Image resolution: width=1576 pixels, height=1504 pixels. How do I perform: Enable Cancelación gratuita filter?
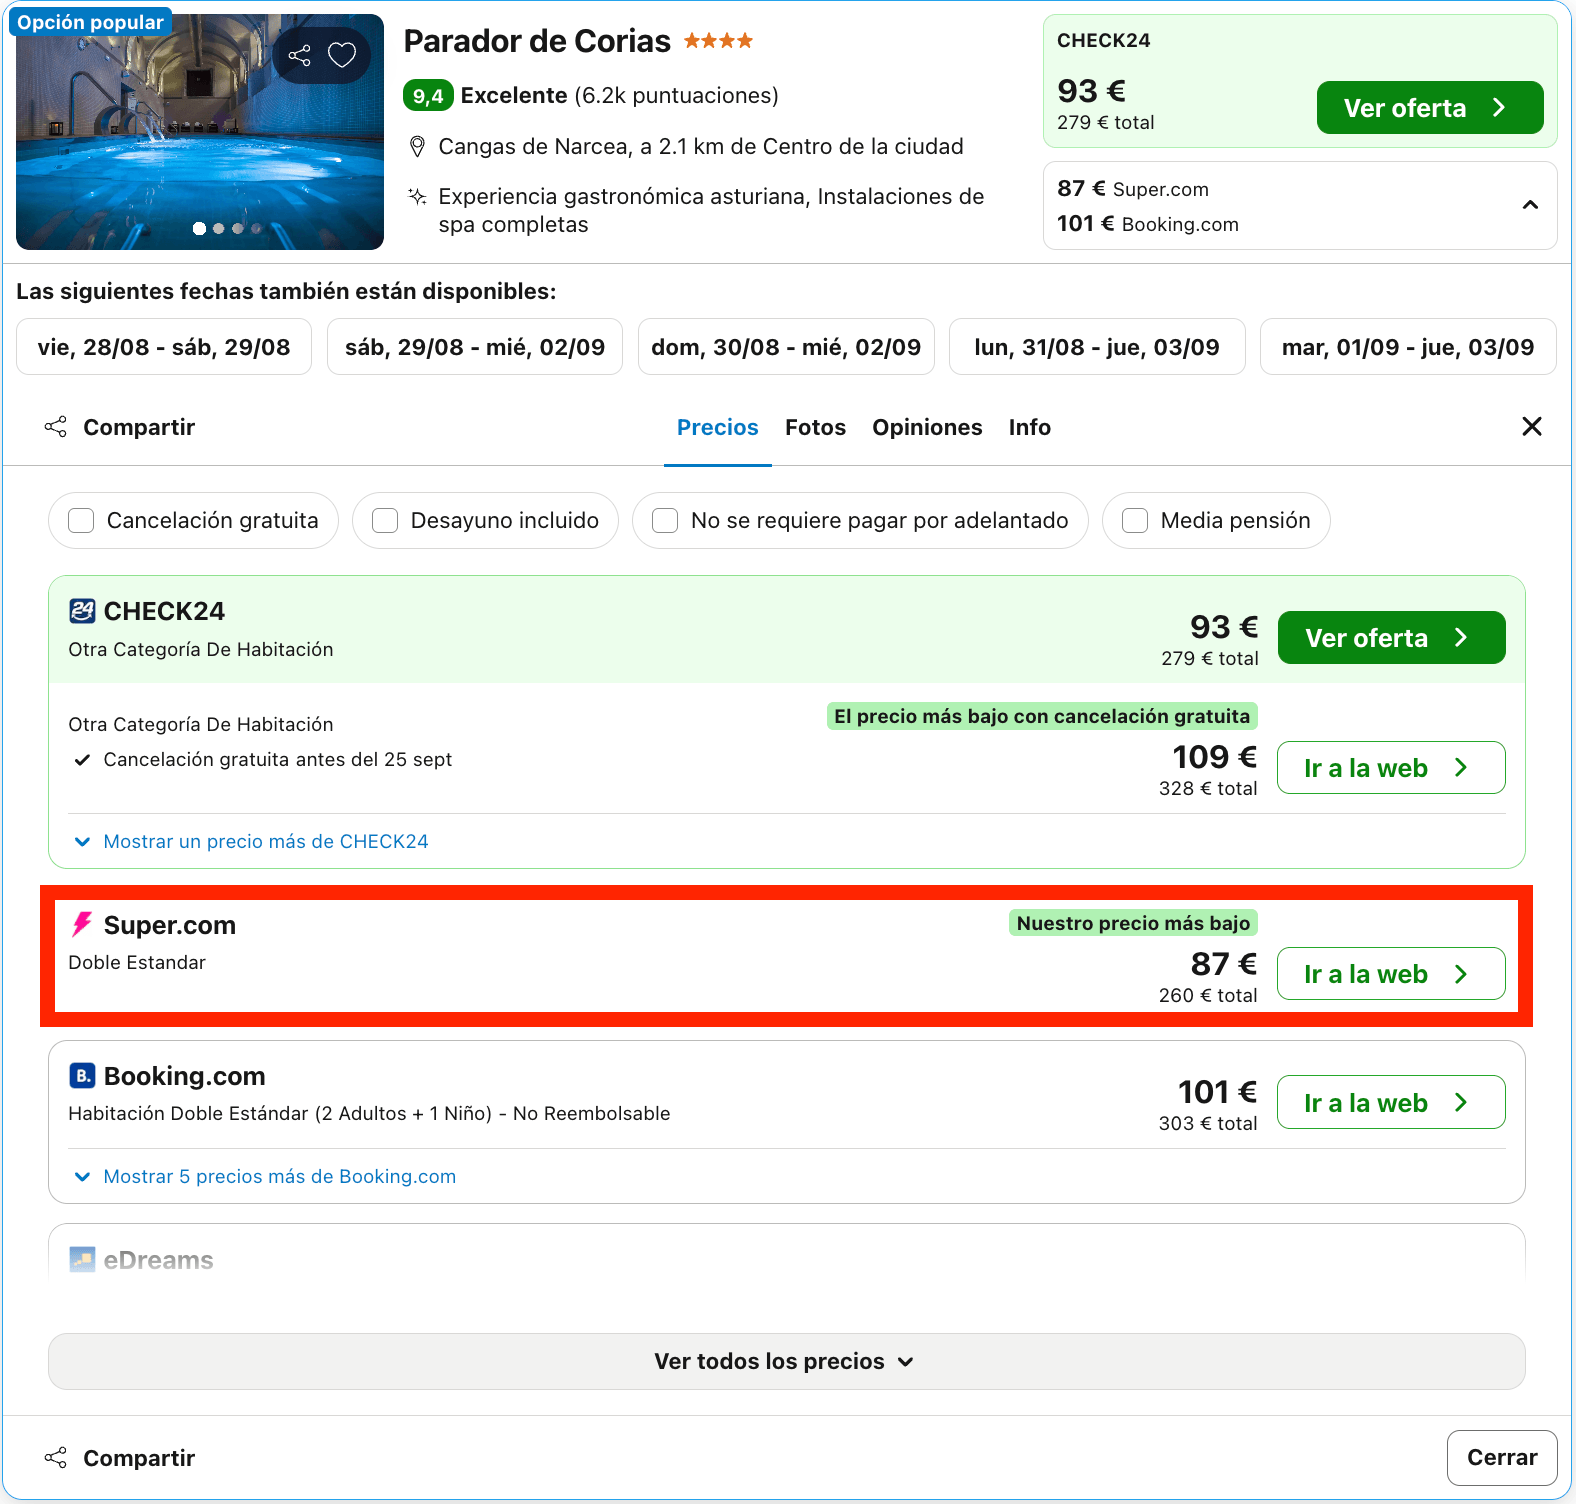(x=81, y=521)
